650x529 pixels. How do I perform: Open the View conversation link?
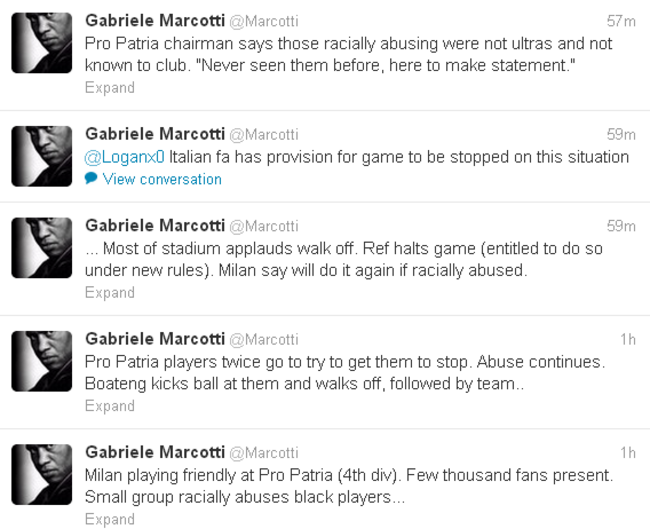coord(162,179)
